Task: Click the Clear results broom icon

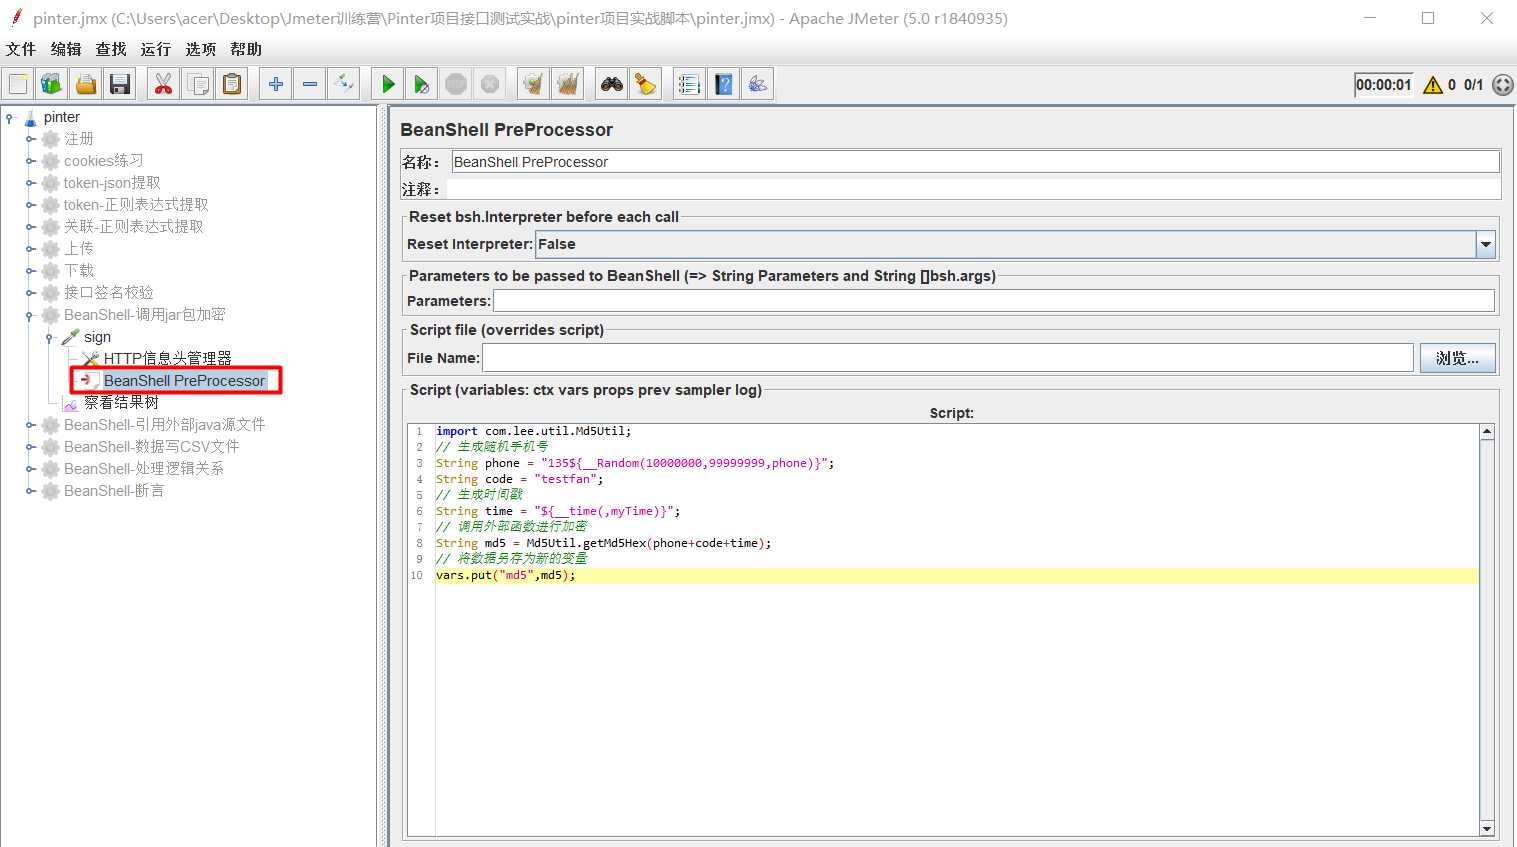Action: (x=534, y=84)
